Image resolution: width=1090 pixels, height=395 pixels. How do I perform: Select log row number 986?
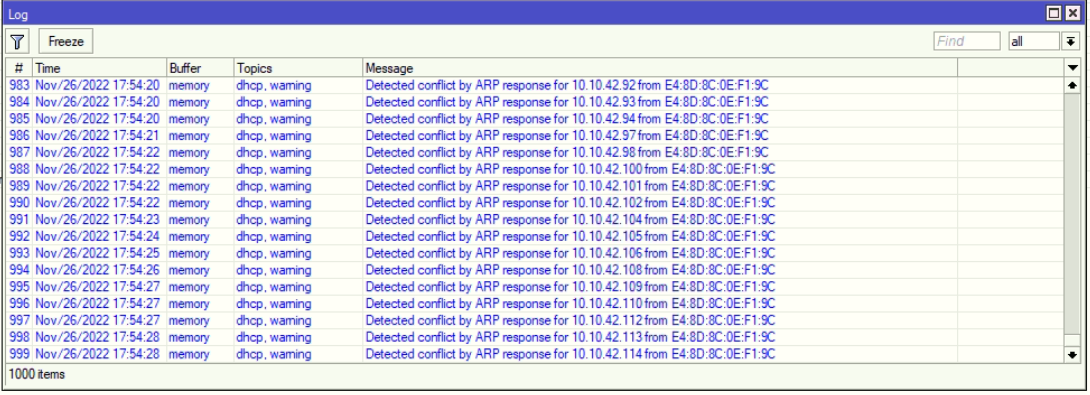pos(535,136)
